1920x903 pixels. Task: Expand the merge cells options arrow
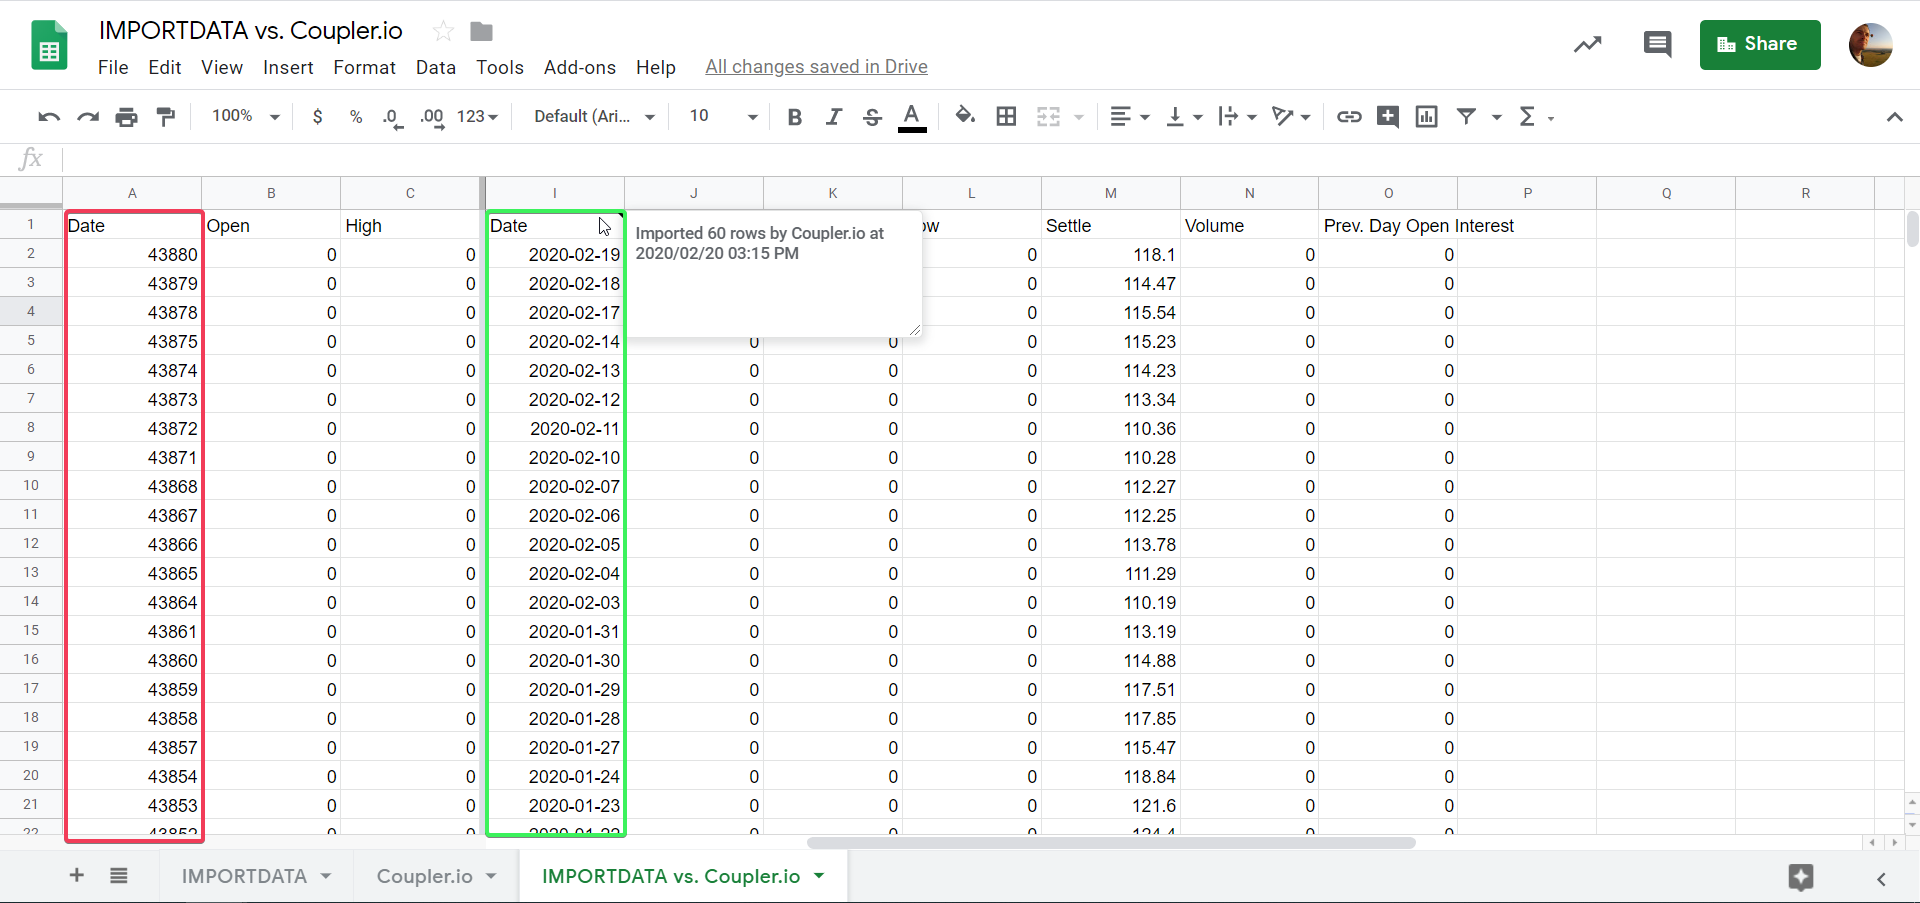click(1079, 118)
